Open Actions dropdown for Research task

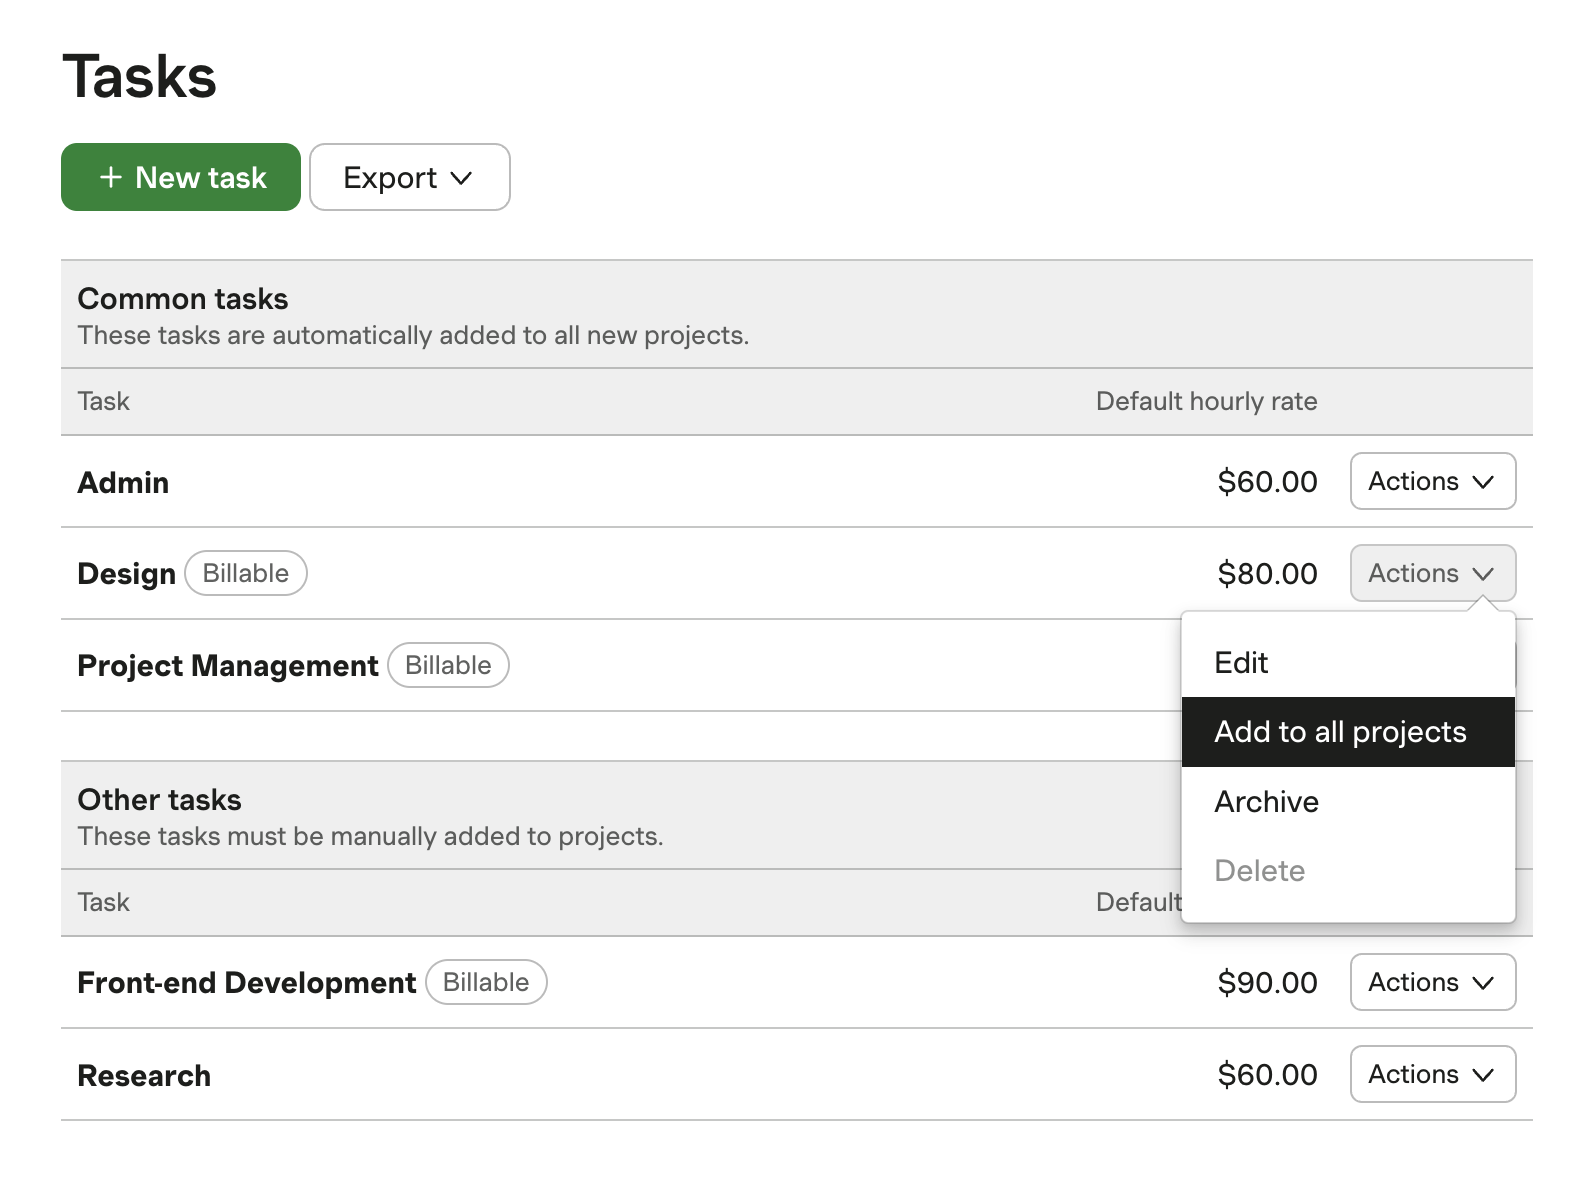[1433, 1074]
